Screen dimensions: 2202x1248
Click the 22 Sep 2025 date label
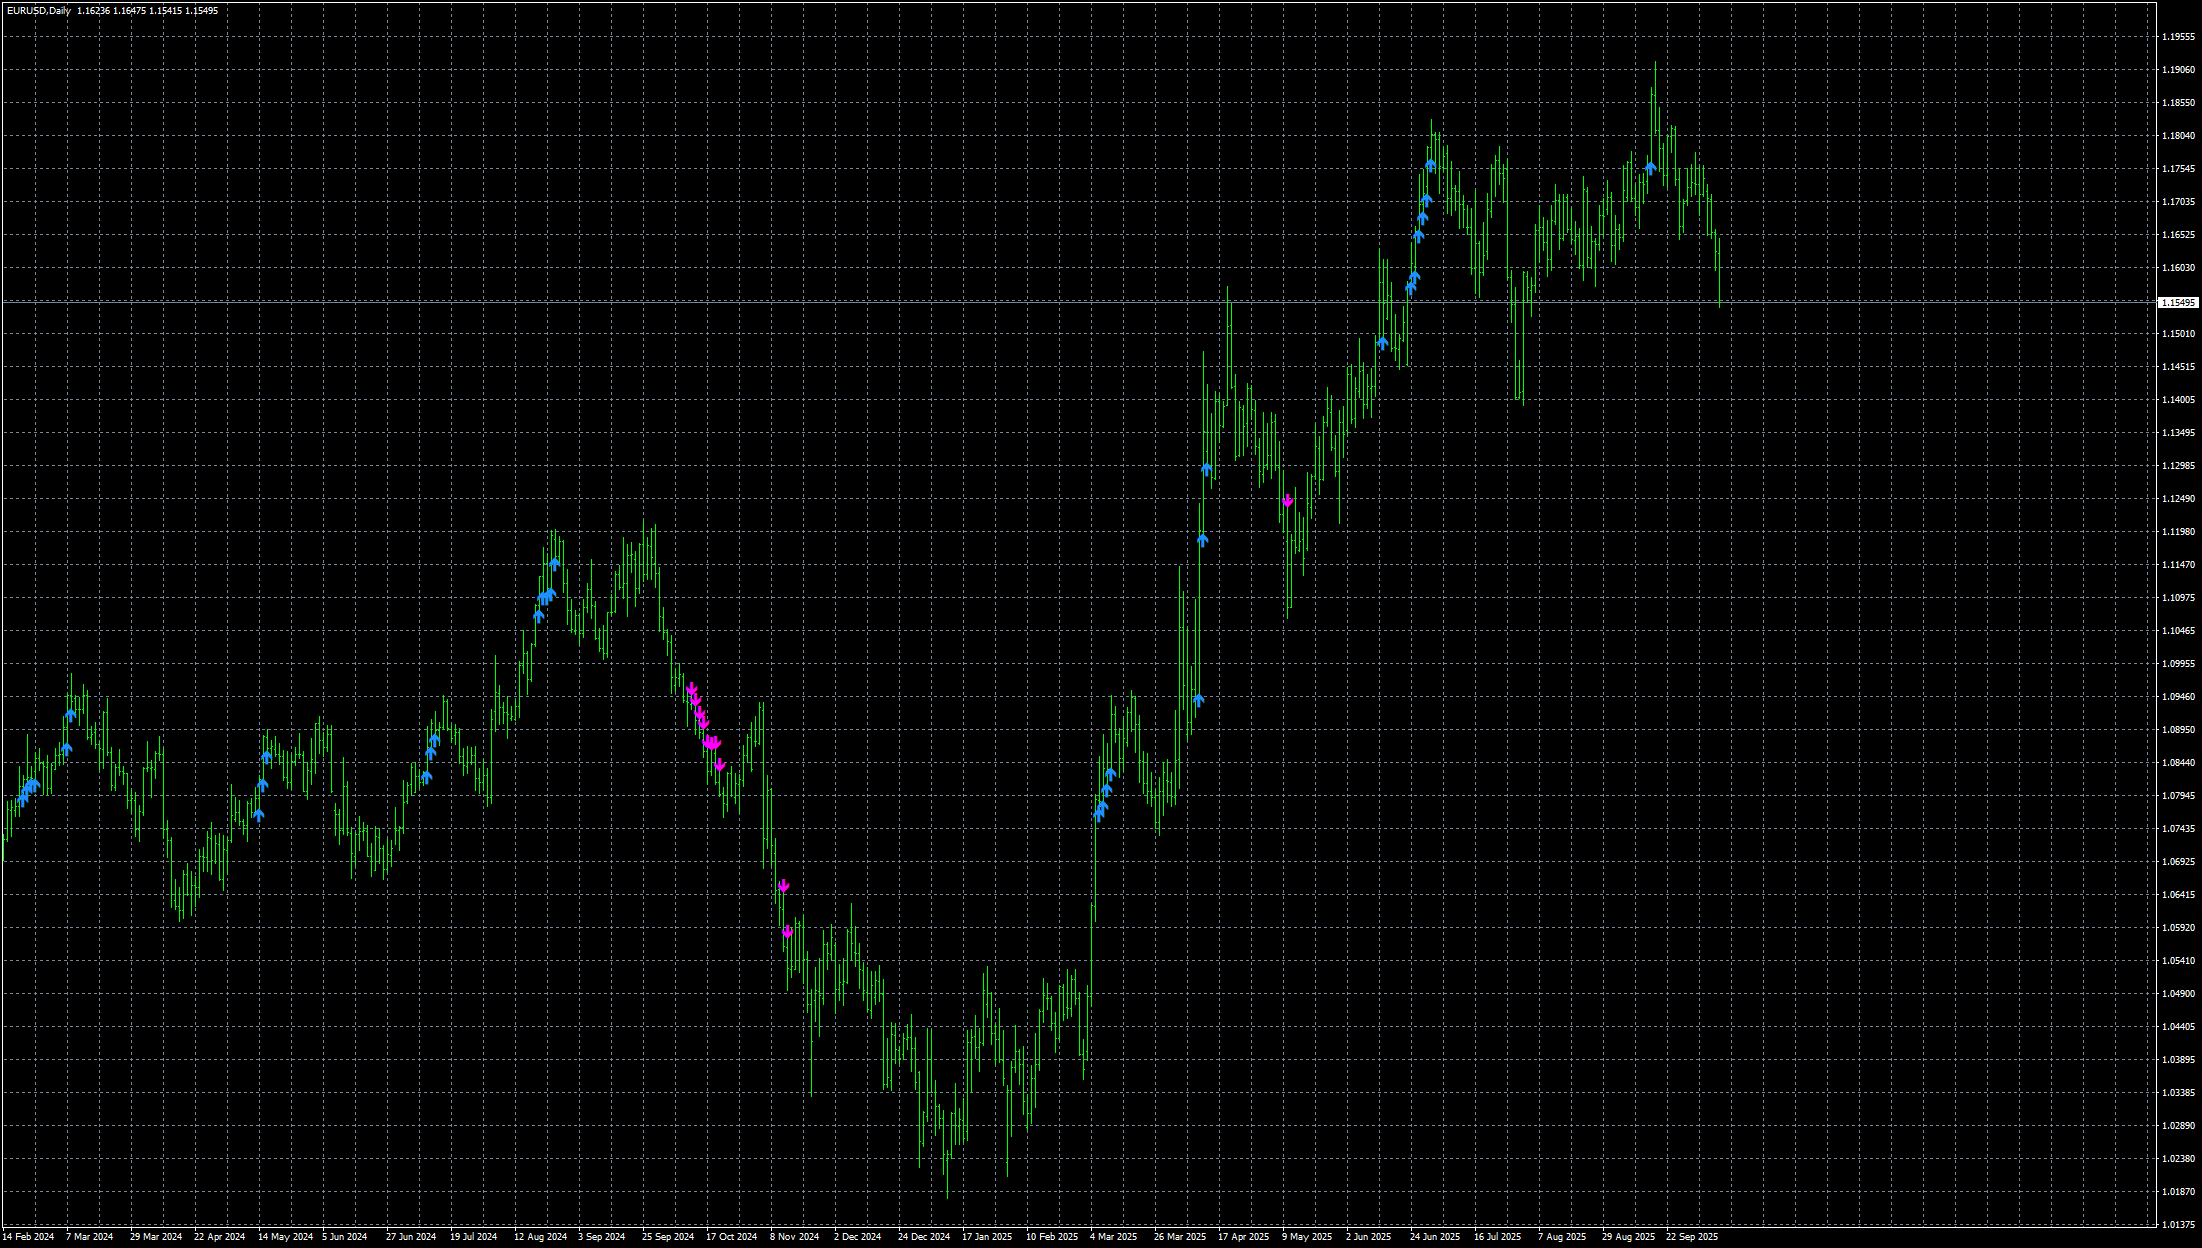[x=1692, y=1237]
